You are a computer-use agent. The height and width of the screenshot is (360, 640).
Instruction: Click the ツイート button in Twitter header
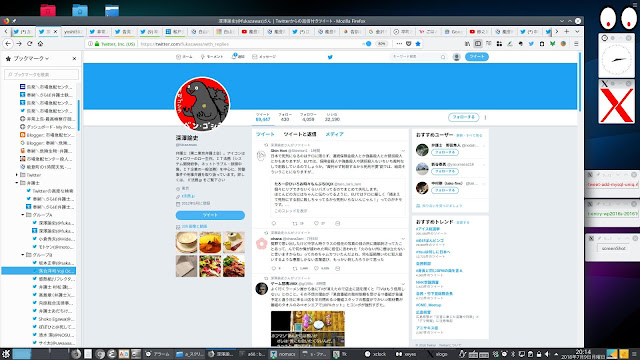[x=477, y=57]
